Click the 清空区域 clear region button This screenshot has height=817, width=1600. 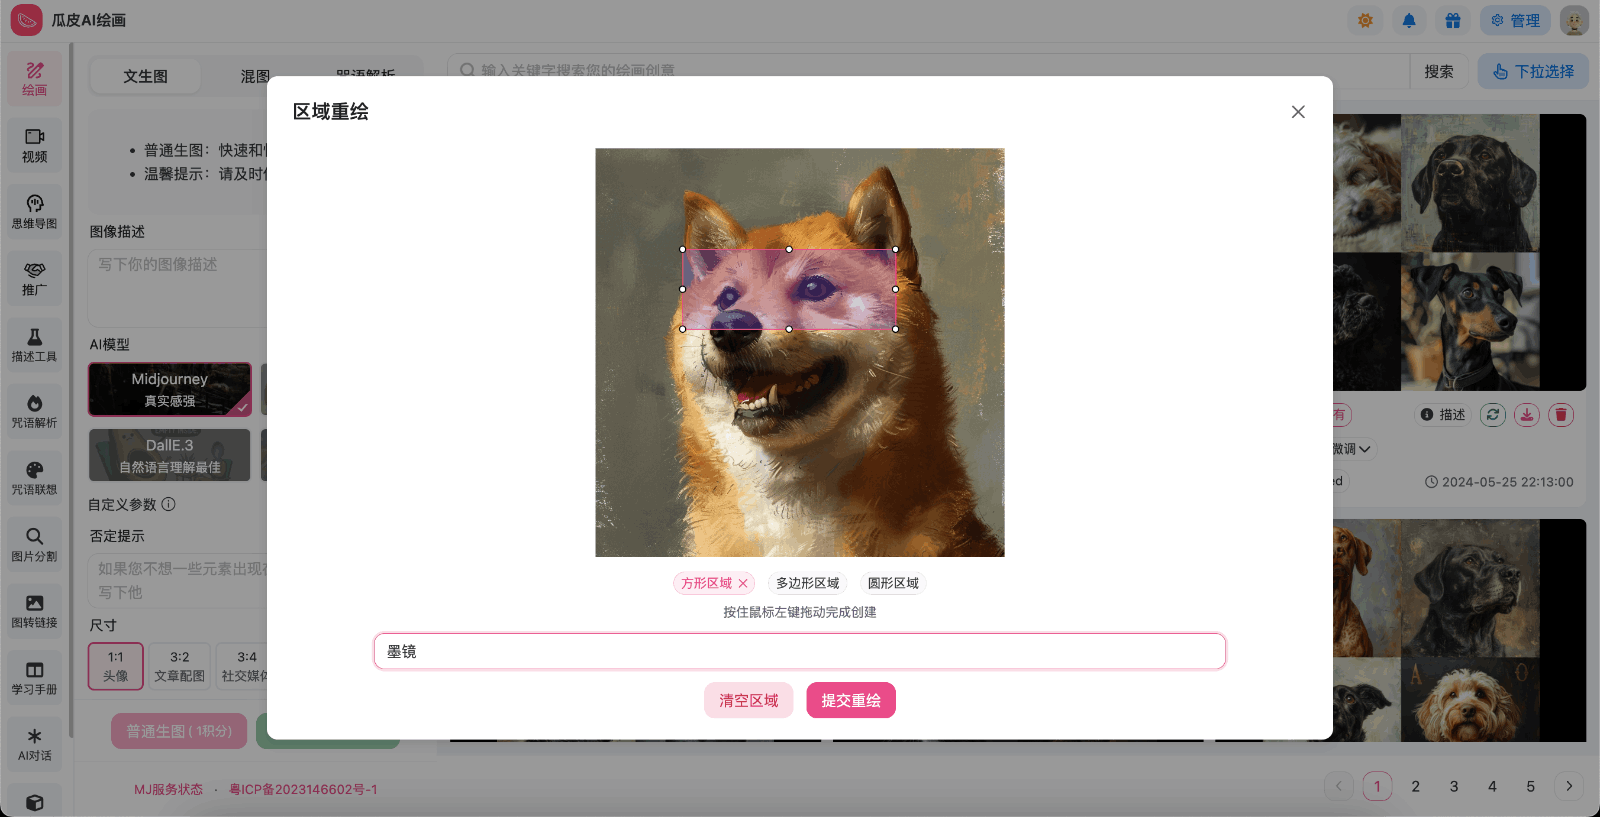(x=748, y=700)
